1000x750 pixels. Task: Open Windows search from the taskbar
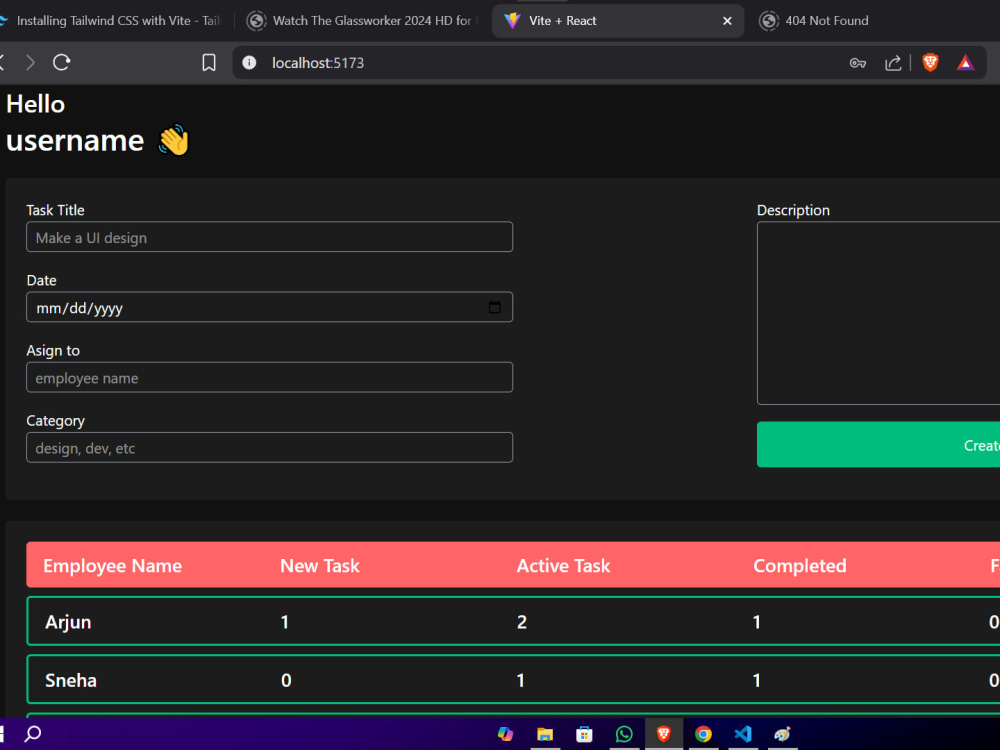click(x=33, y=734)
